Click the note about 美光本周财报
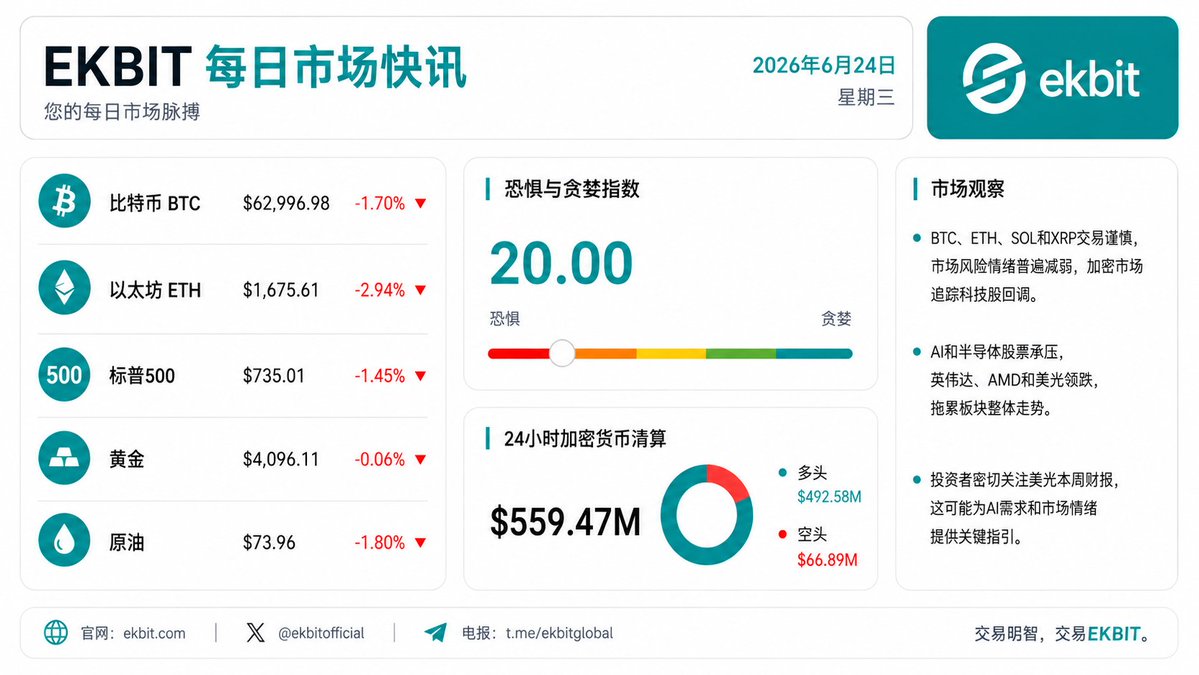The image size is (1199, 675). [1025, 508]
